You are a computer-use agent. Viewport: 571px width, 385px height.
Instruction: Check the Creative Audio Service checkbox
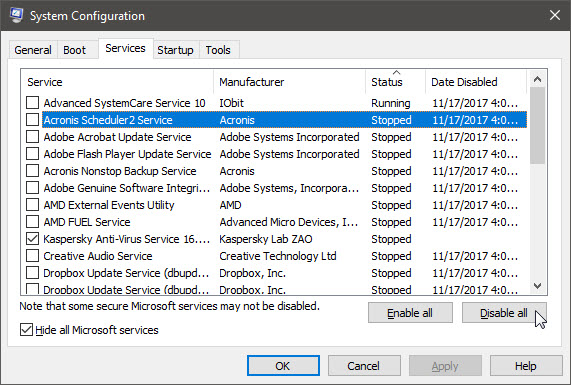(32, 256)
